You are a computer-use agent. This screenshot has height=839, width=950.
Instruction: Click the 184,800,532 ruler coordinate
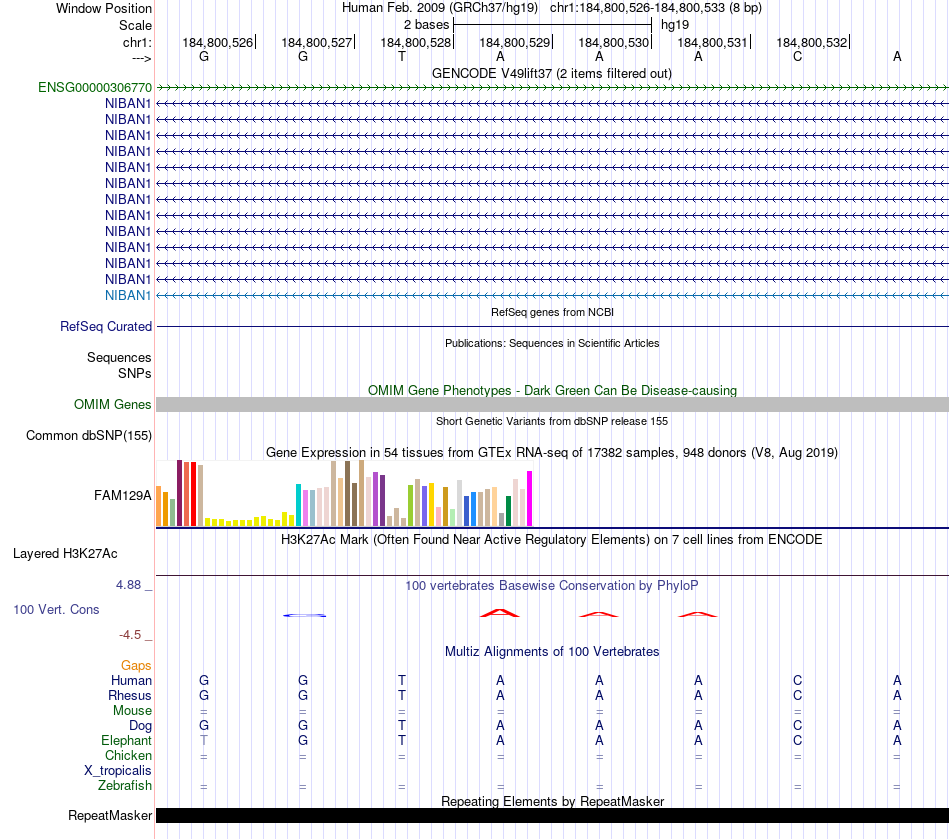tap(812, 42)
